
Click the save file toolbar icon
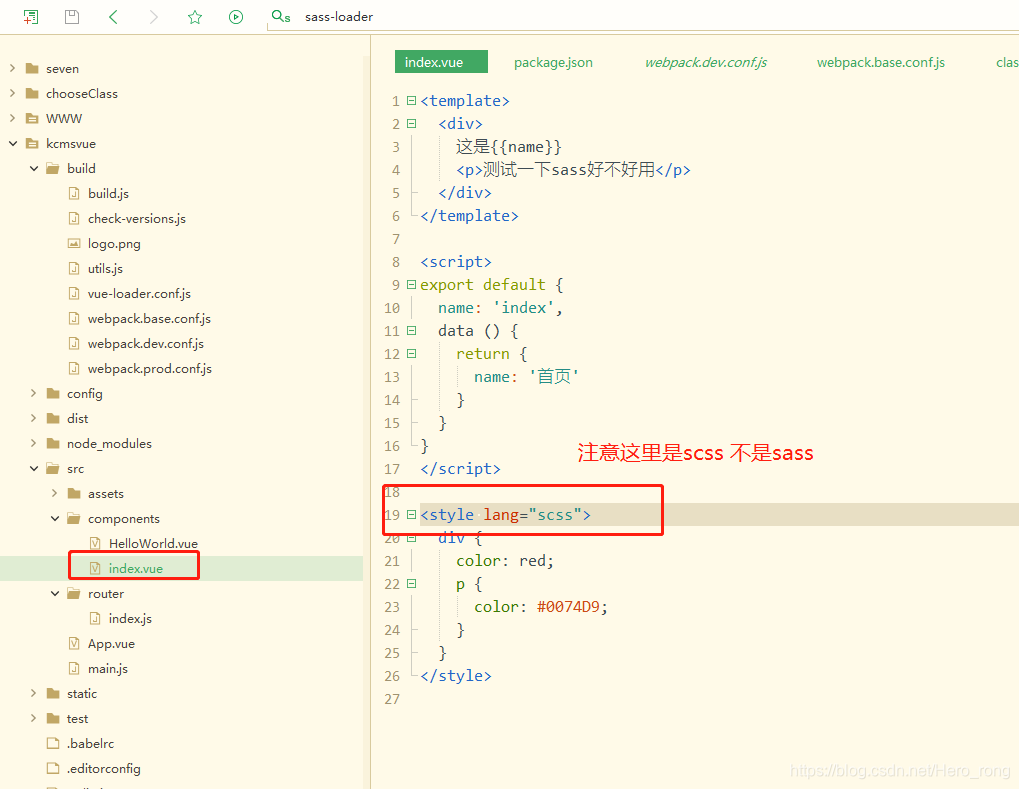[x=72, y=17]
